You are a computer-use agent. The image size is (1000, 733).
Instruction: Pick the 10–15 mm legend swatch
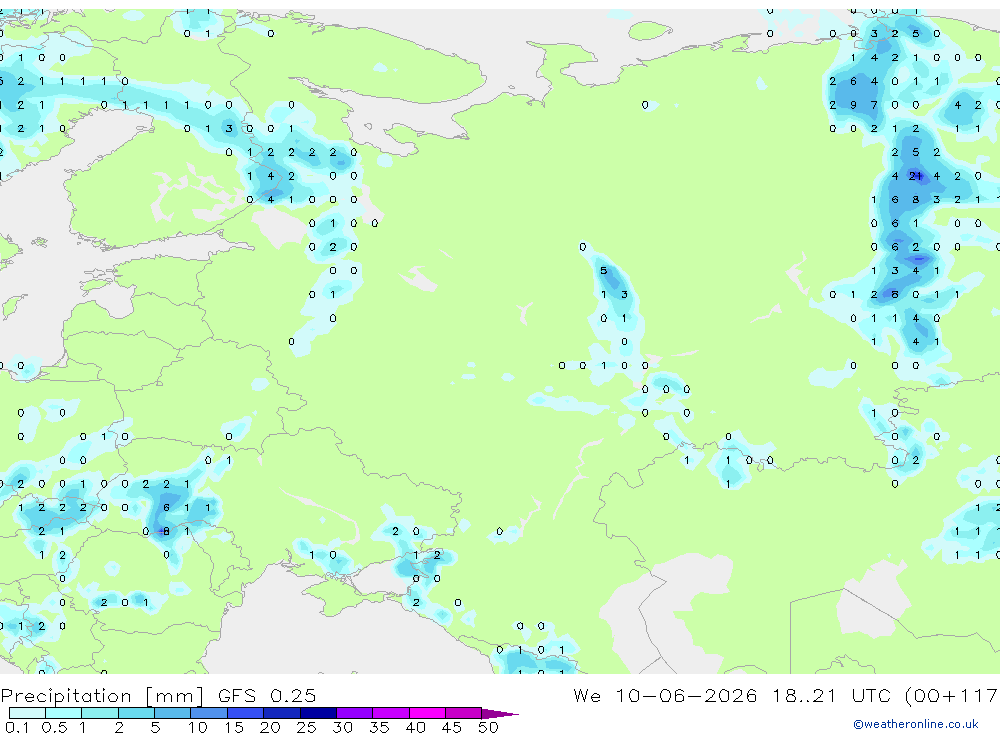209,713
